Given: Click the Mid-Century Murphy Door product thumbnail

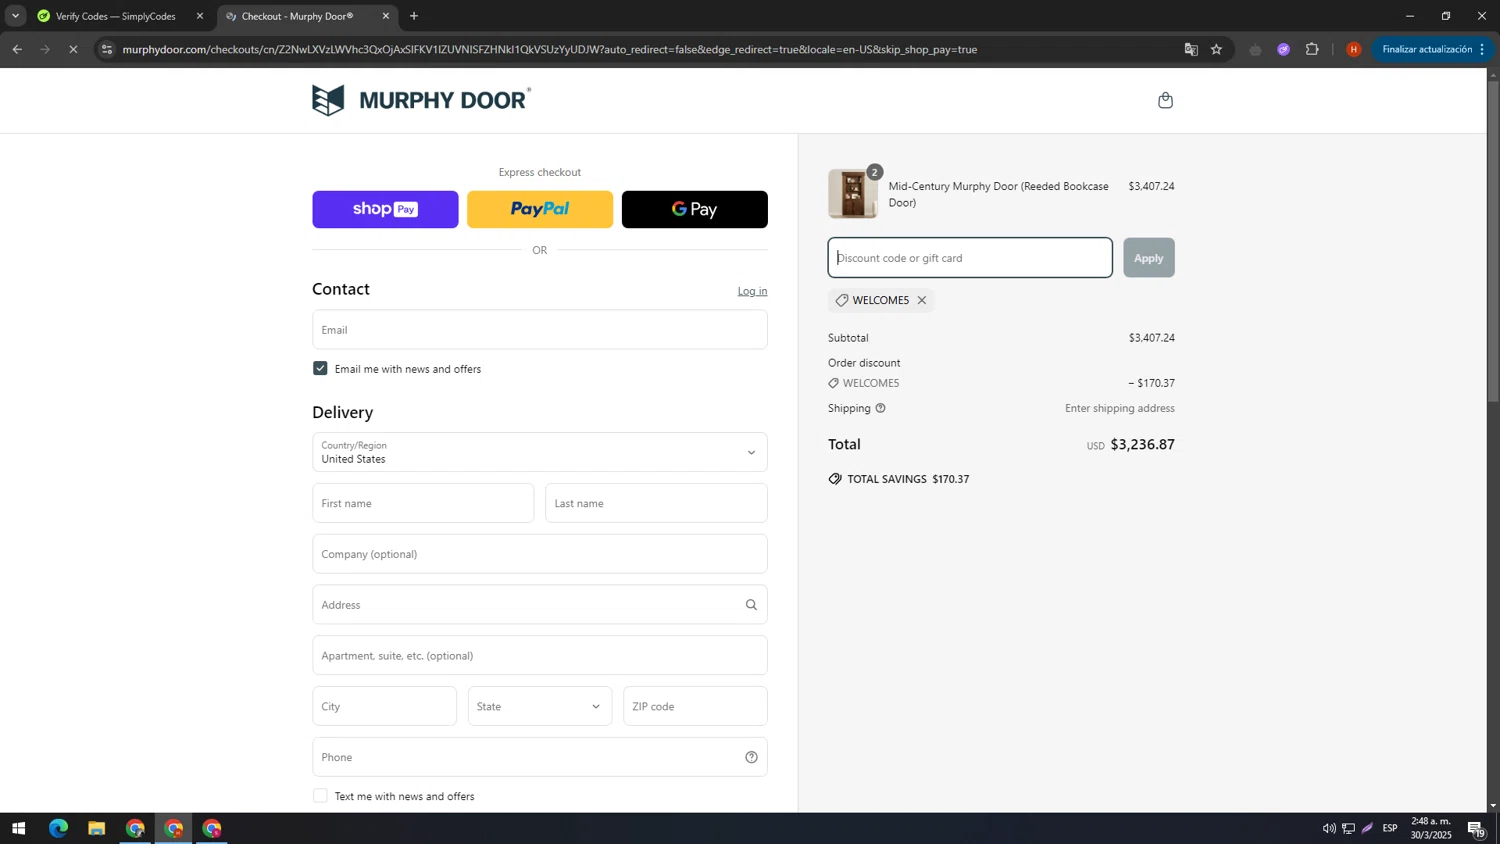Looking at the screenshot, I should point(853,194).
